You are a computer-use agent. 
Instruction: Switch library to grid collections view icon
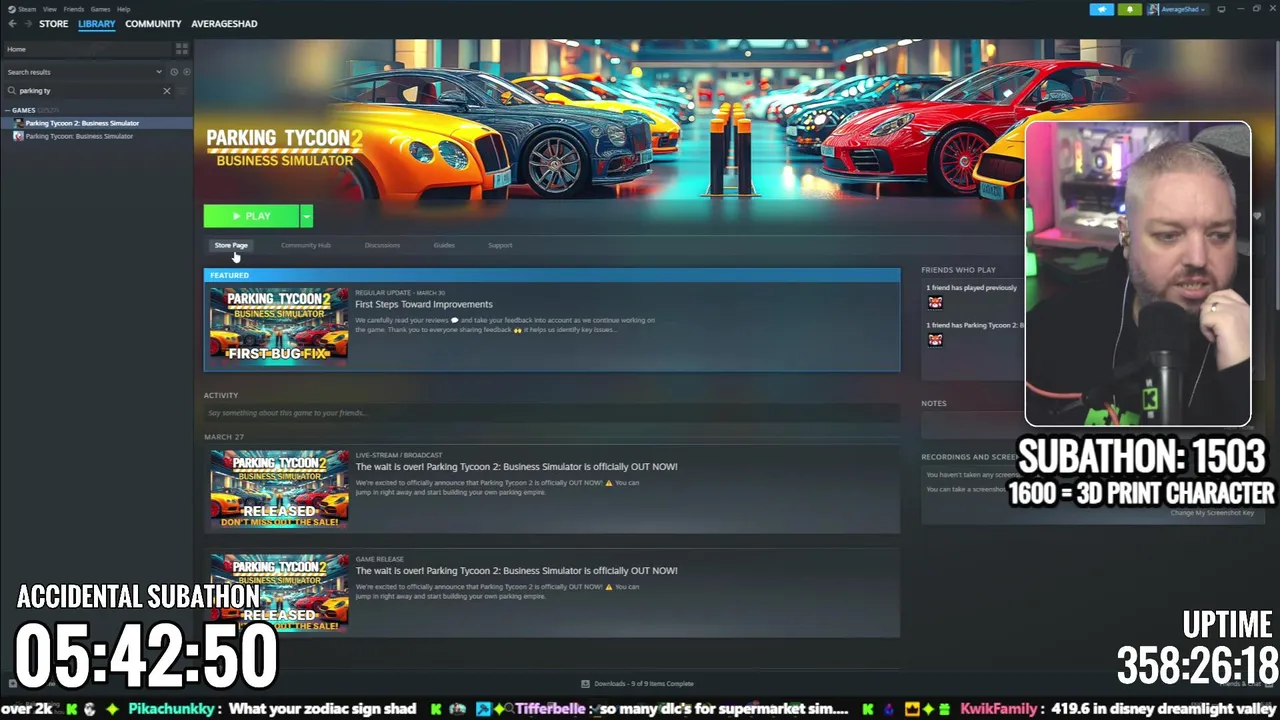(x=182, y=49)
